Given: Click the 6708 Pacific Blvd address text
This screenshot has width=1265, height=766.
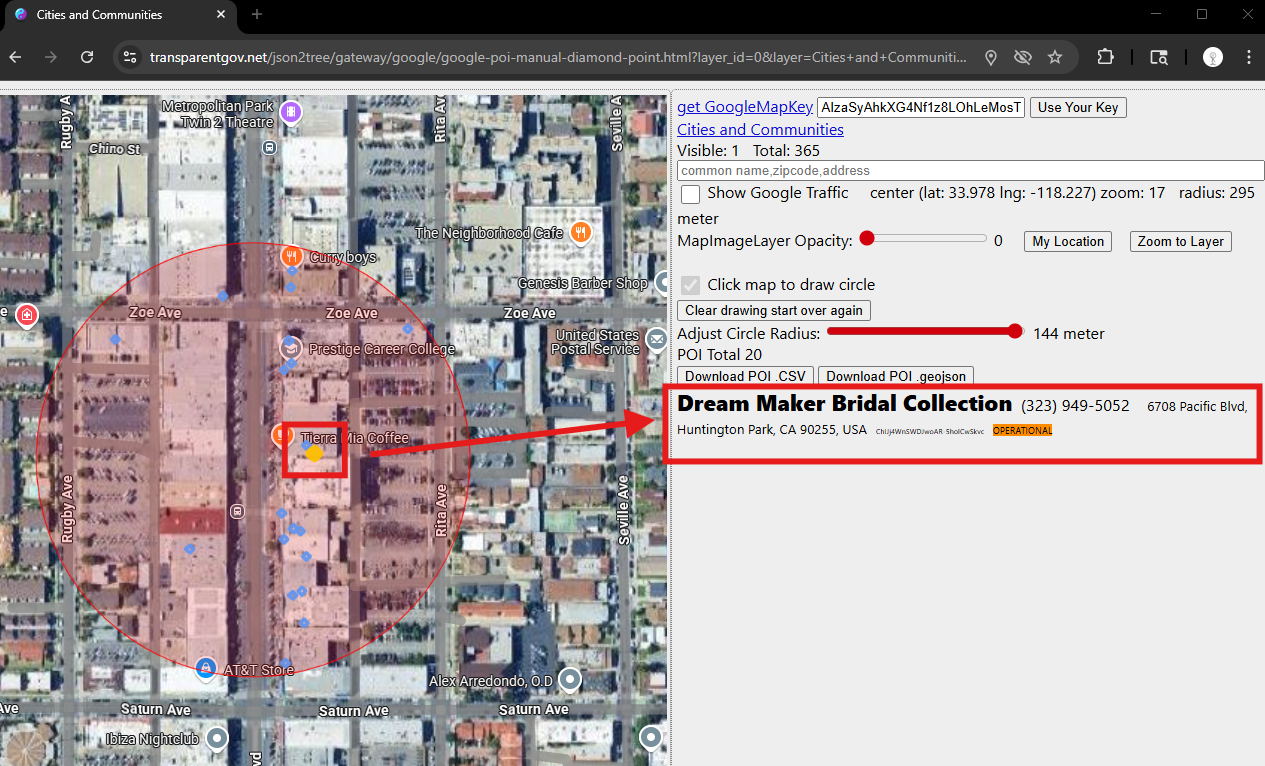Looking at the screenshot, I should coord(1197,406).
